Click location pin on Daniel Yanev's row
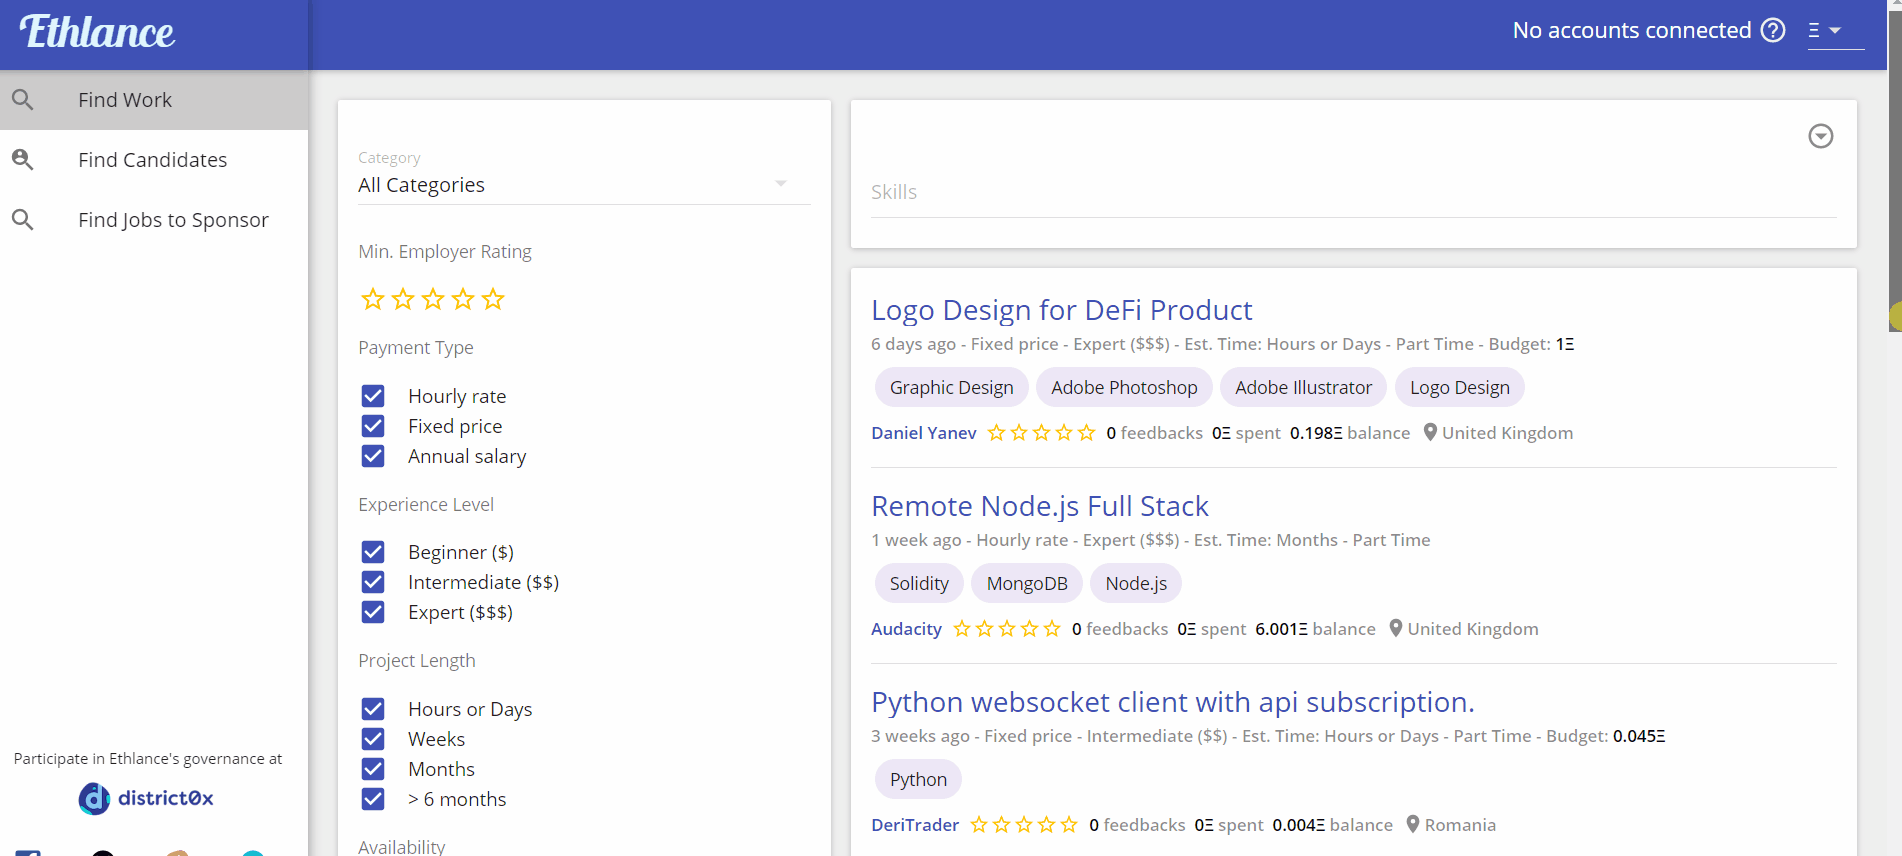Image resolution: width=1902 pixels, height=856 pixels. click(x=1430, y=432)
